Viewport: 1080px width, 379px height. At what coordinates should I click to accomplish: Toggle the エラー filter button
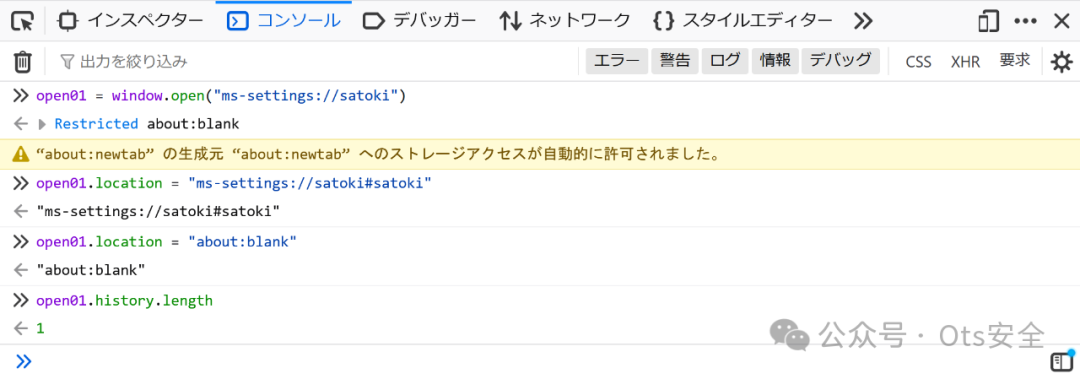[616, 61]
